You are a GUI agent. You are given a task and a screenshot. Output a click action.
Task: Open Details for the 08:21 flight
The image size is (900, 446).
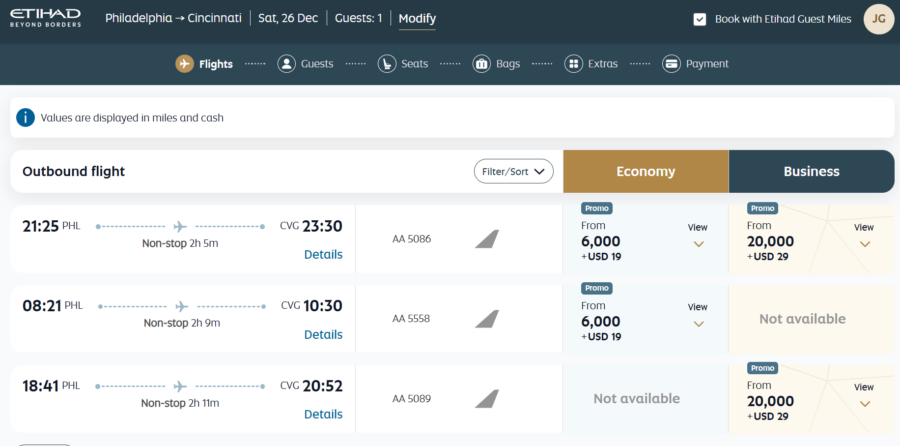point(323,334)
